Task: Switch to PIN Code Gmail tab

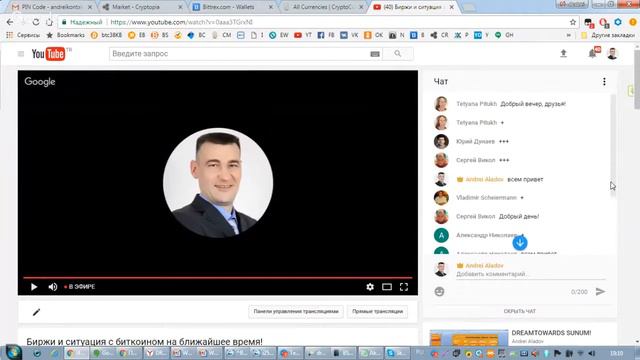Action: [x=51, y=7]
